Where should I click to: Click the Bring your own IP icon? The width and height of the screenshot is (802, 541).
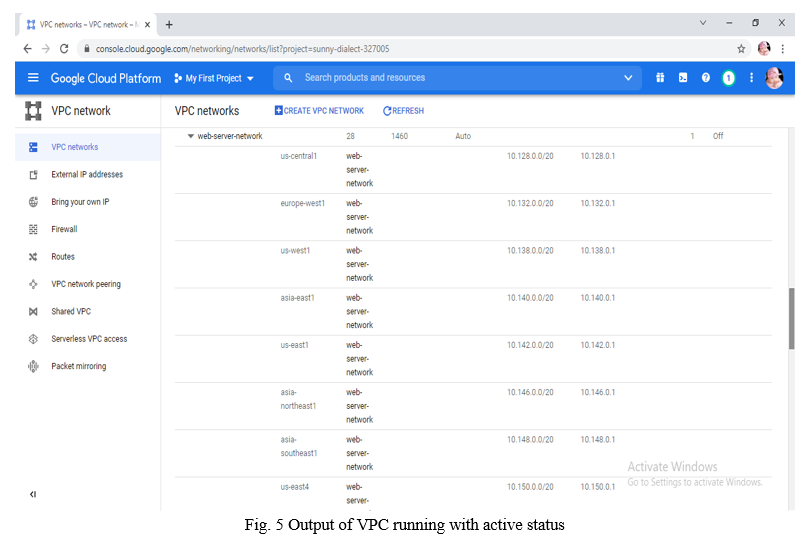33,202
